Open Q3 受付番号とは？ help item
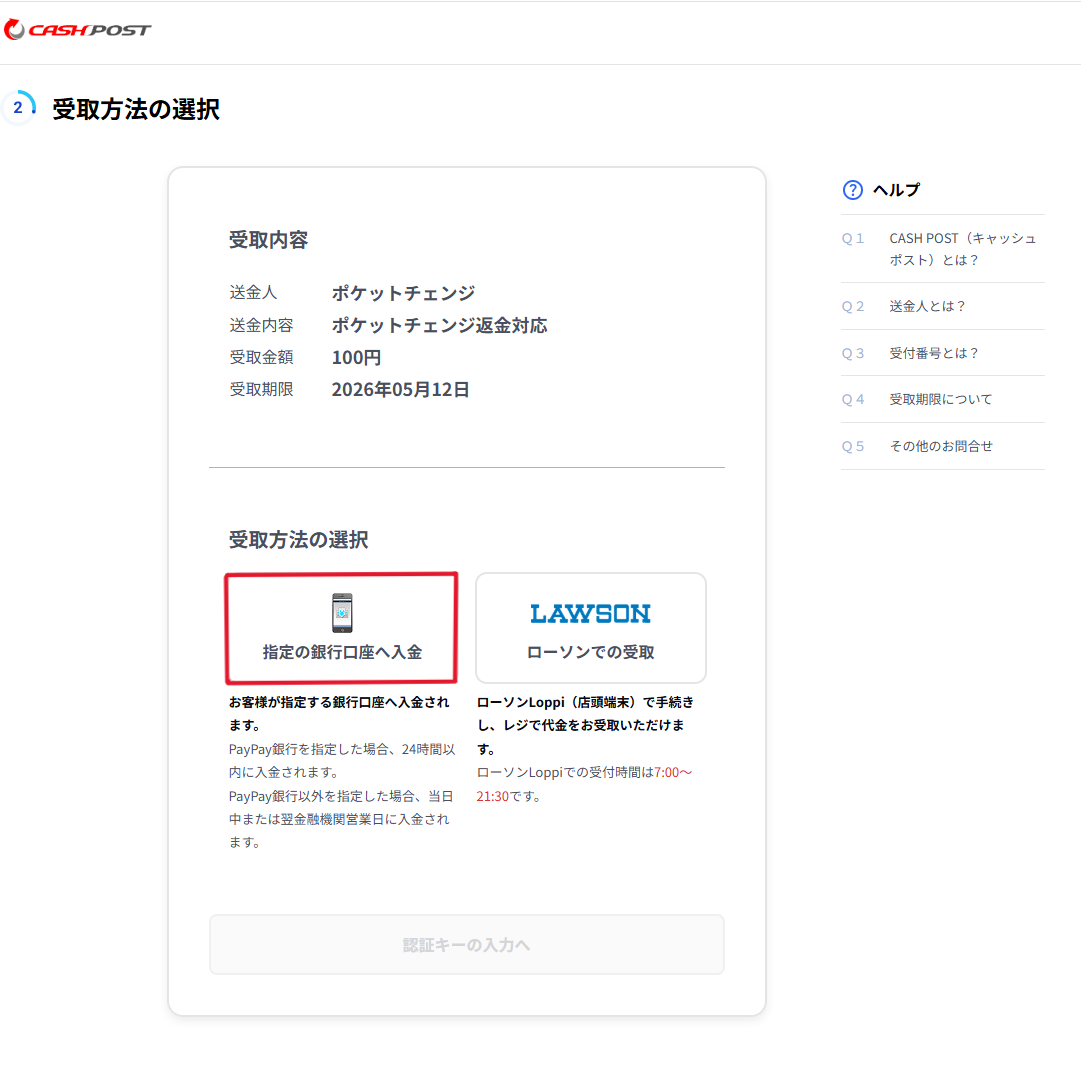The width and height of the screenshot is (1081, 1067). click(942, 353)
